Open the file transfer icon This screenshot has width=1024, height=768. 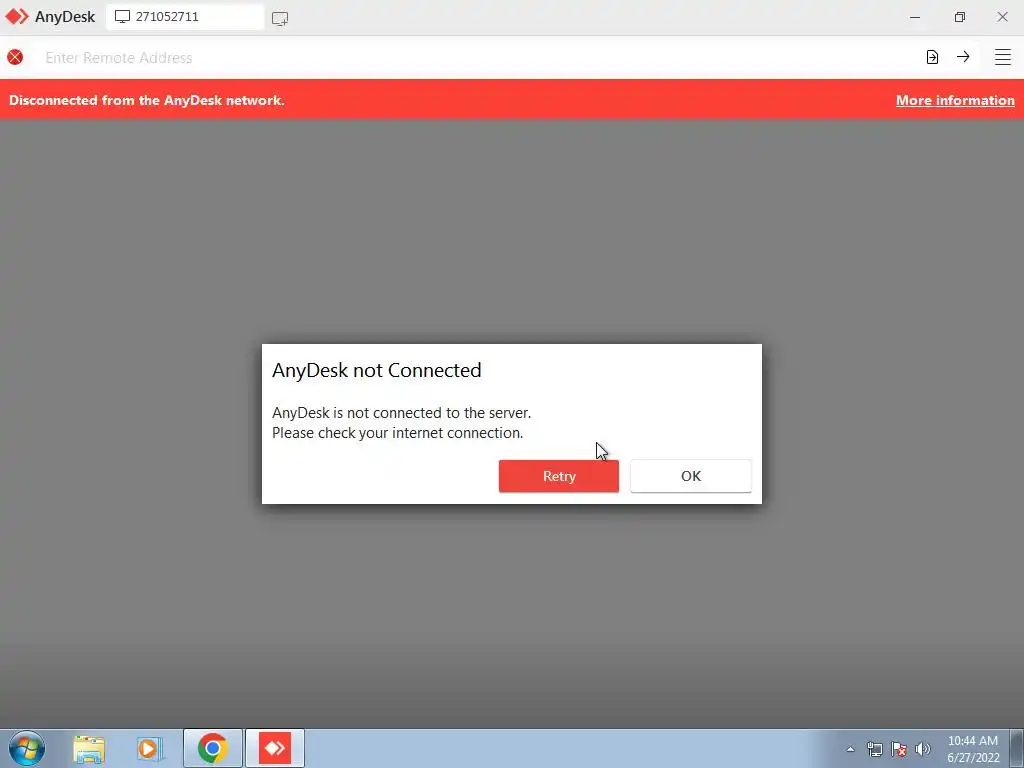pyautogui.click(x=932, y=57)
